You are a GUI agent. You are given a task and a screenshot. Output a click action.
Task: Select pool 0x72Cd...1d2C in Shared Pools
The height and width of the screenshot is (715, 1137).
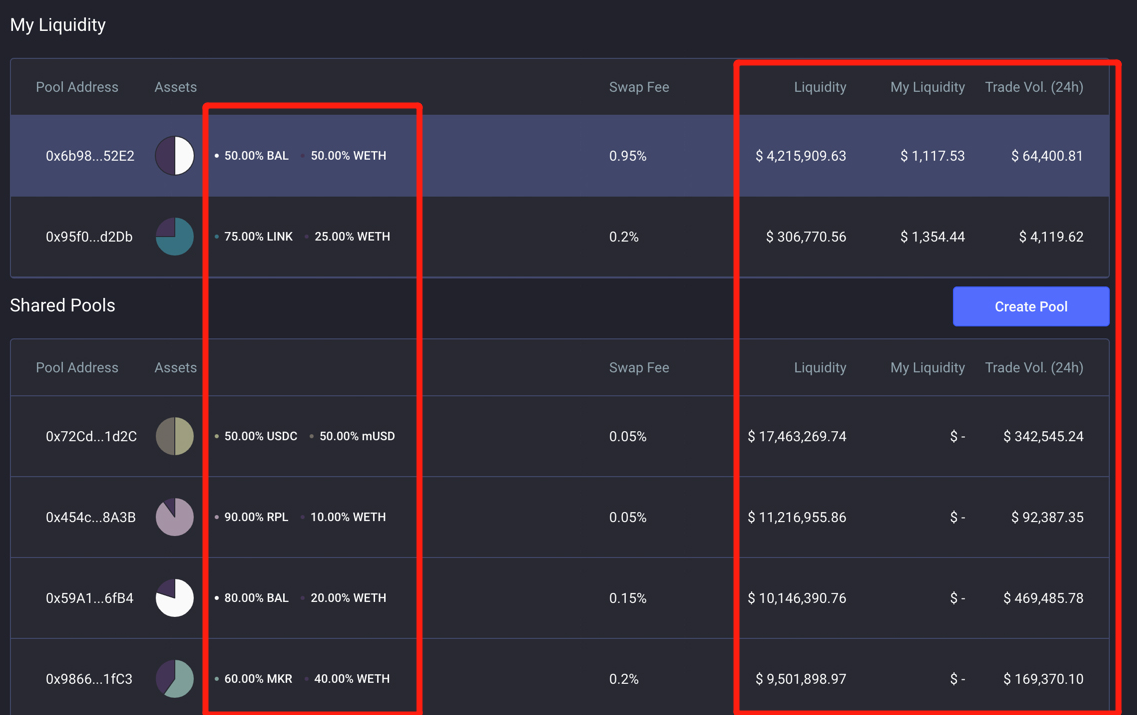(x=91, y=436)
